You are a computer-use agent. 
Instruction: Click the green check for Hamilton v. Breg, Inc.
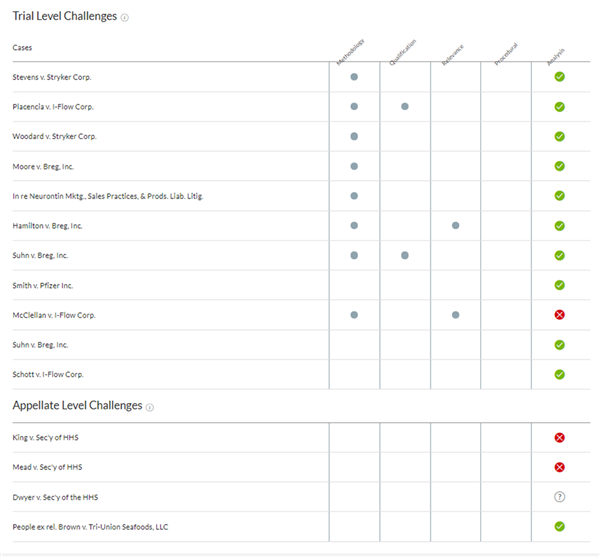[559, 226]
